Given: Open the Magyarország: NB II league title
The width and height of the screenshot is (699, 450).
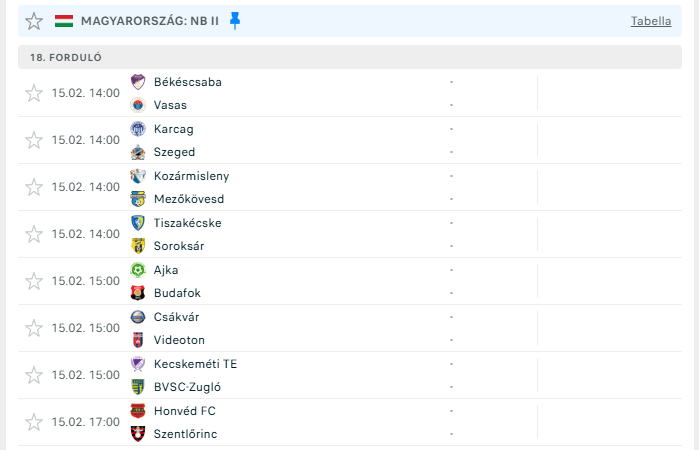Looking at the screenshot, I should pyautogui.click(x=150, y=21).
